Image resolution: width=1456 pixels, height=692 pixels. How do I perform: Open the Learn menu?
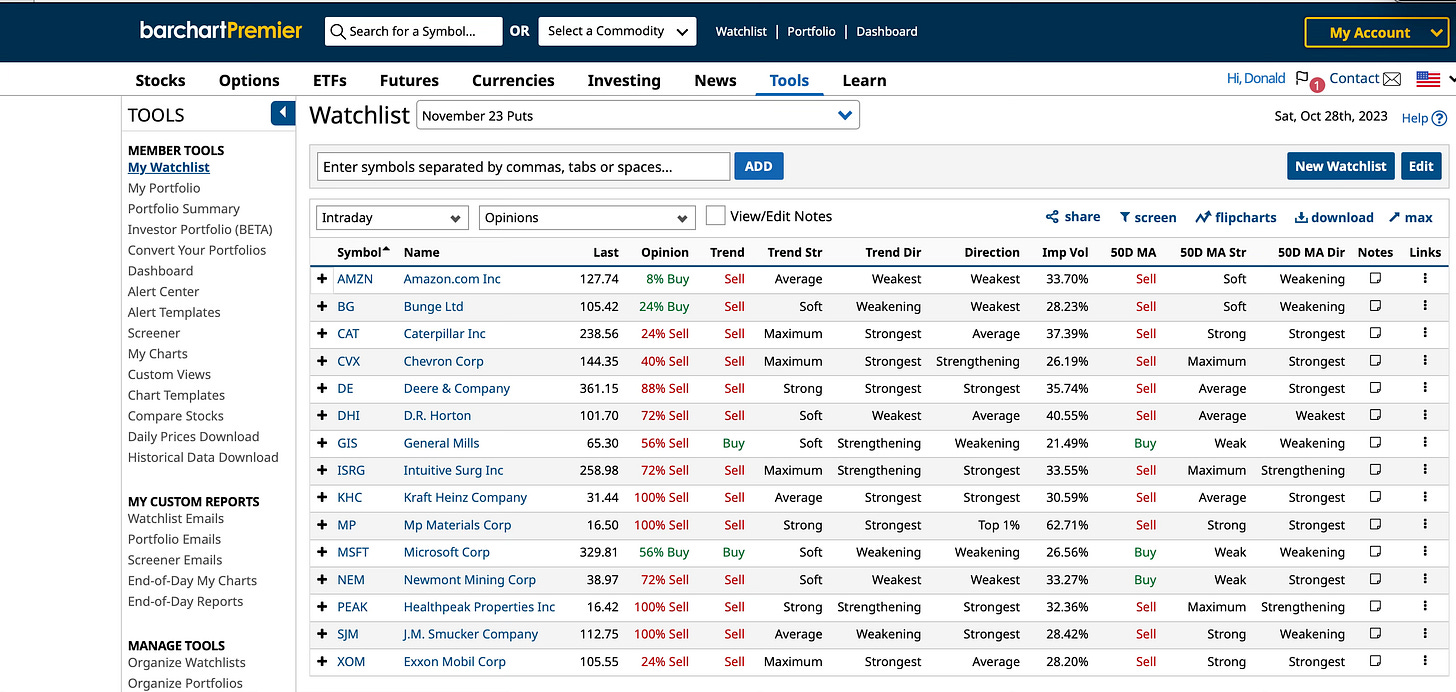click(864, 80)
